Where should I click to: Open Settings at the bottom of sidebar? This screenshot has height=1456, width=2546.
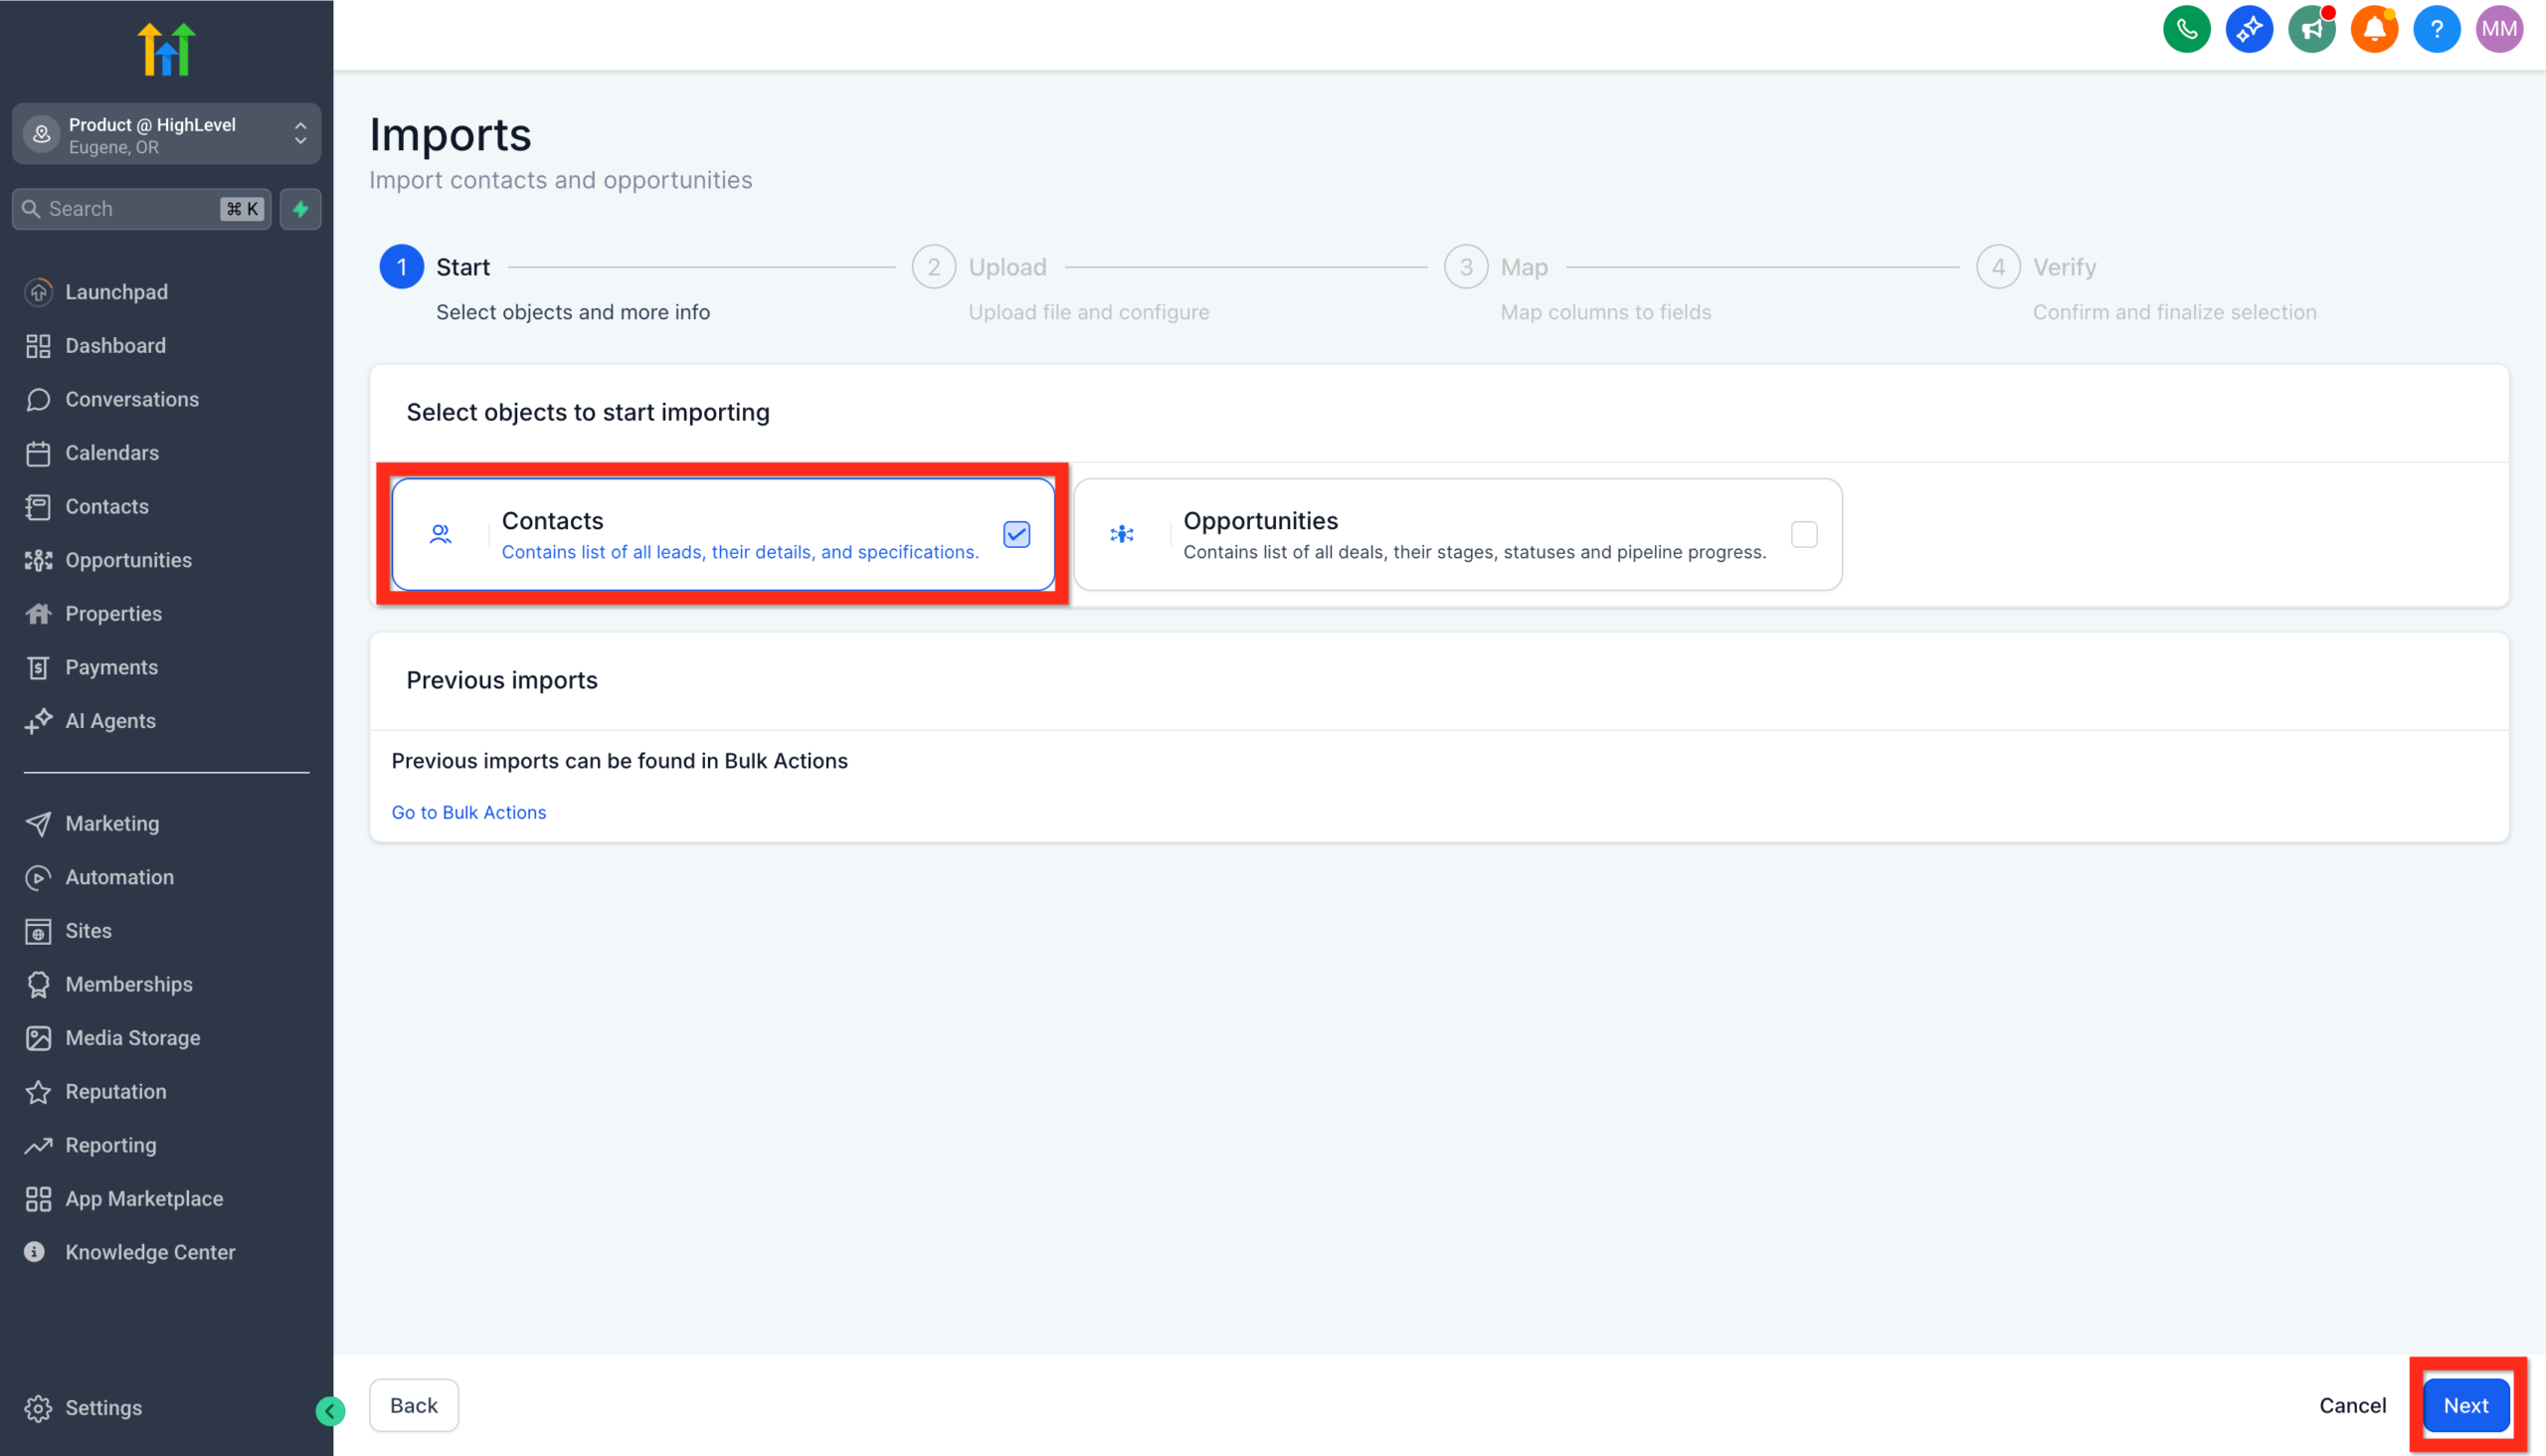click(103, 1407)
